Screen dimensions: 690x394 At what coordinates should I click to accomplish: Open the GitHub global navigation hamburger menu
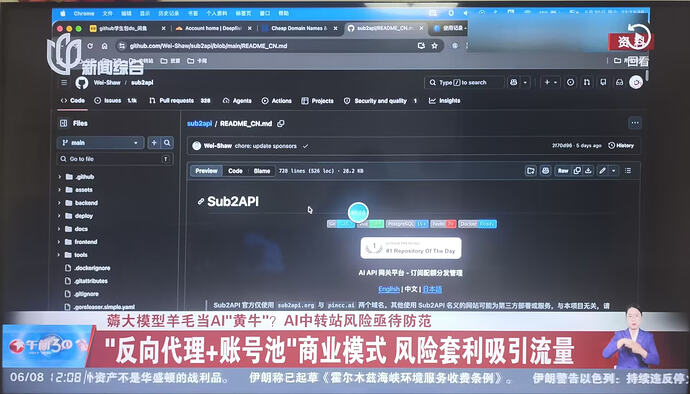pyautogui.click(x=64, y=83)
